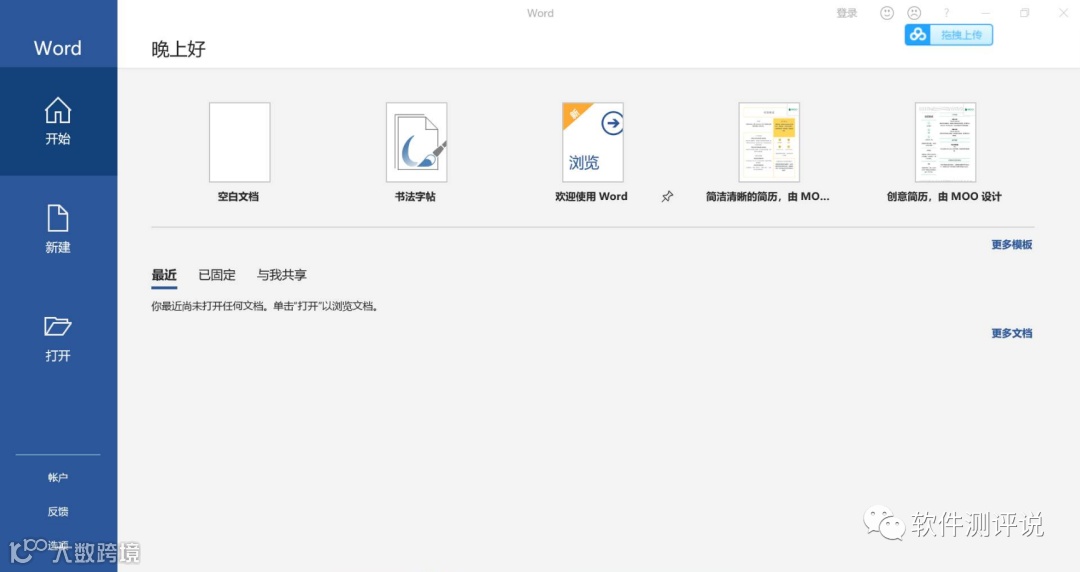Switch to the 与我共享 tab
The width and height of the screenshot is (1080, 572).
click(282, 275)
